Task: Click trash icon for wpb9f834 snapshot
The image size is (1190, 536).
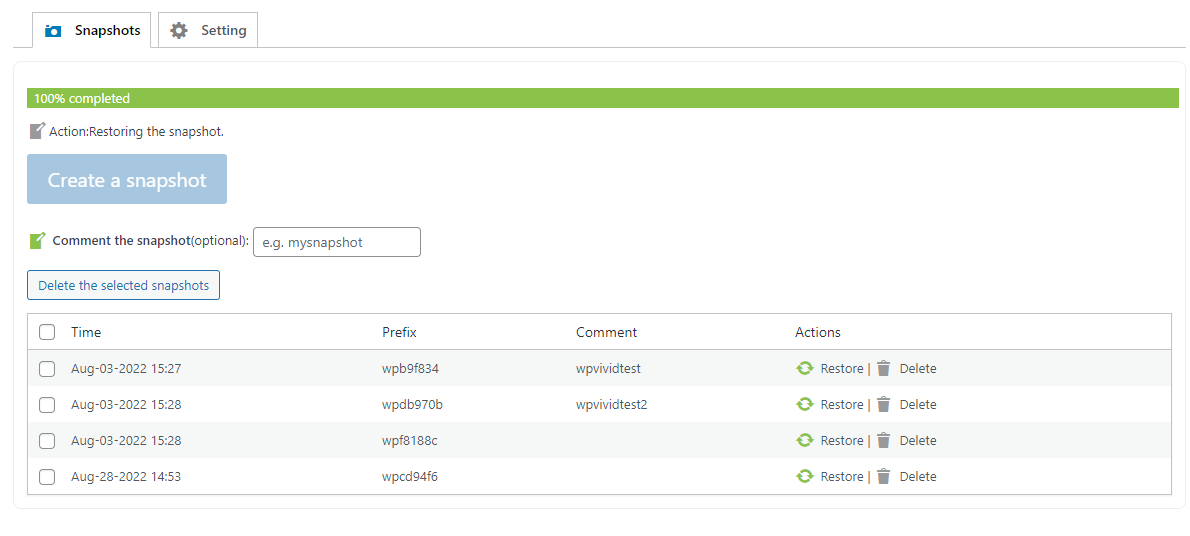Action: [883, 368]
